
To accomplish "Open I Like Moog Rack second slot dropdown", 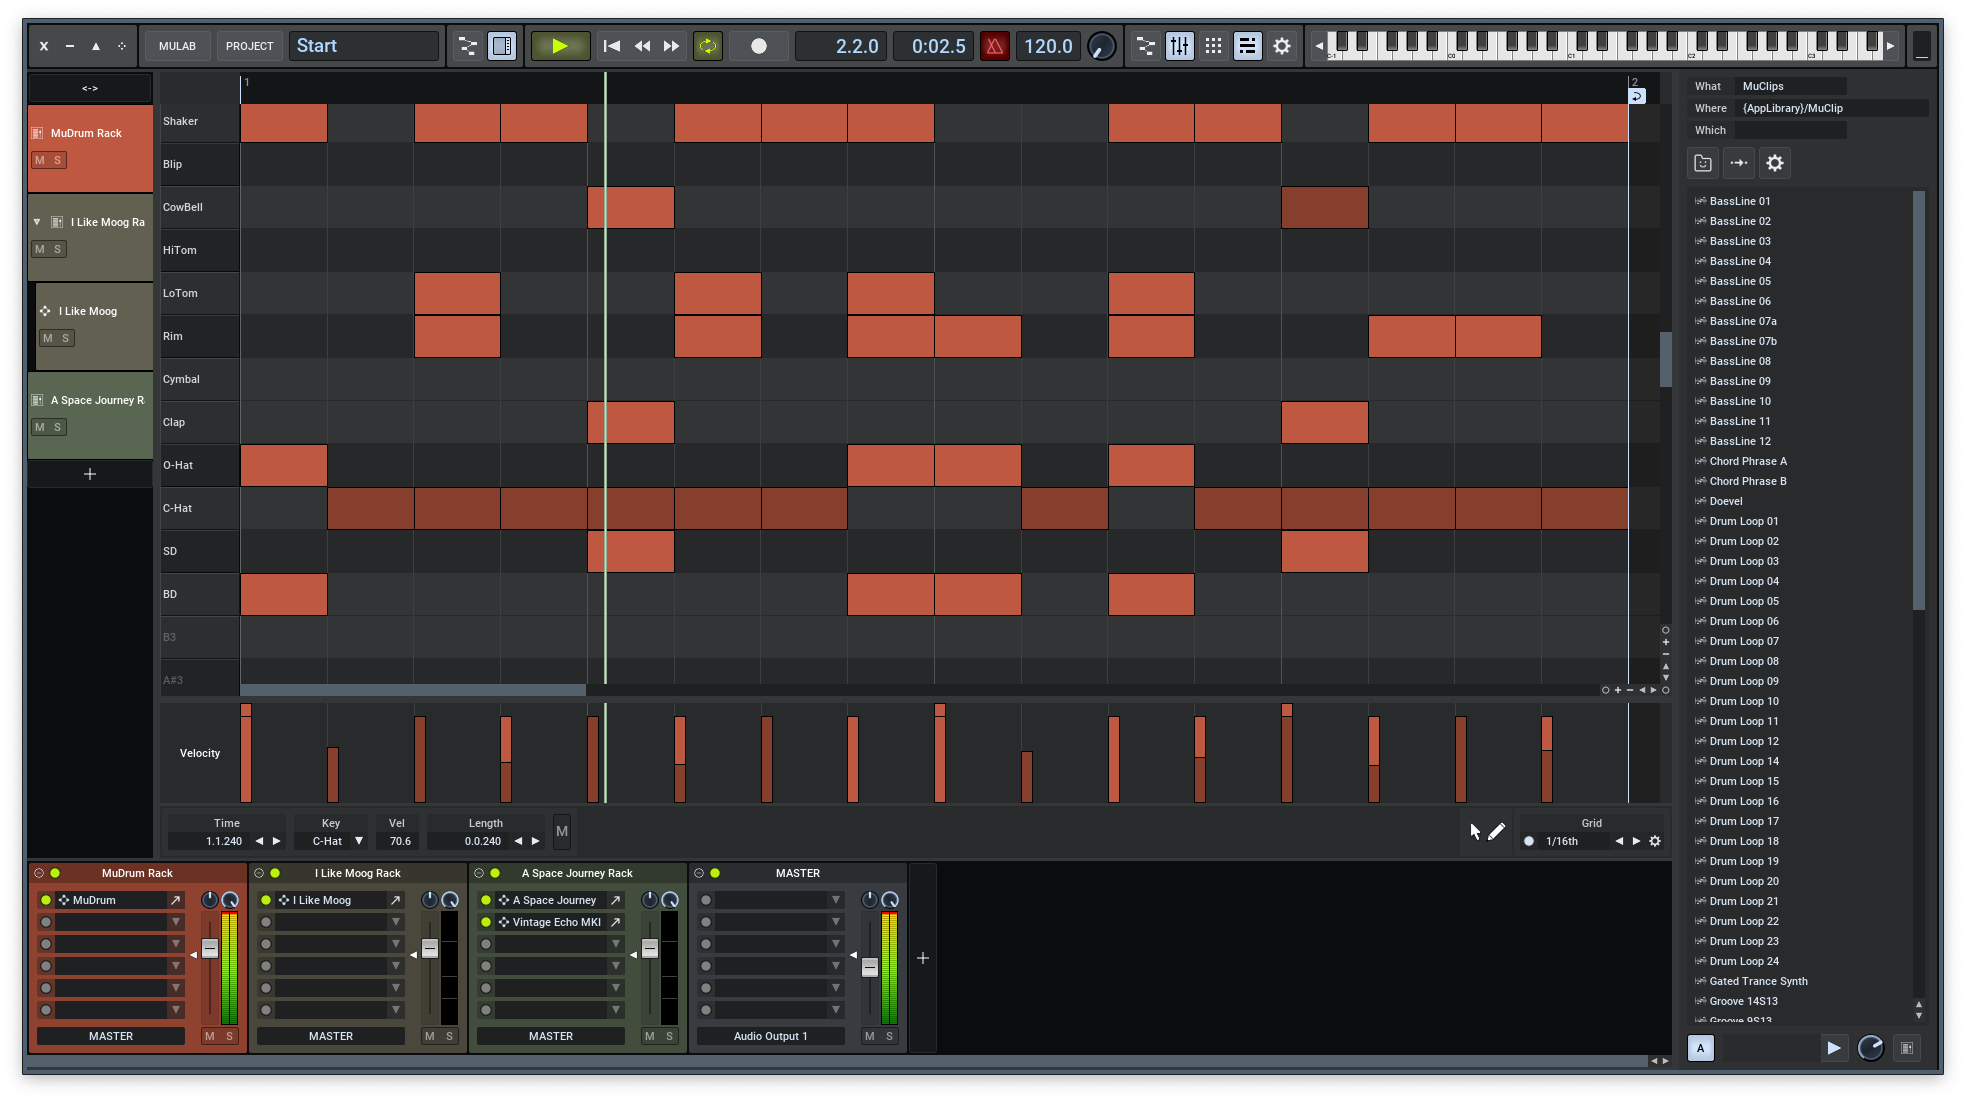I will coord(396,922).
